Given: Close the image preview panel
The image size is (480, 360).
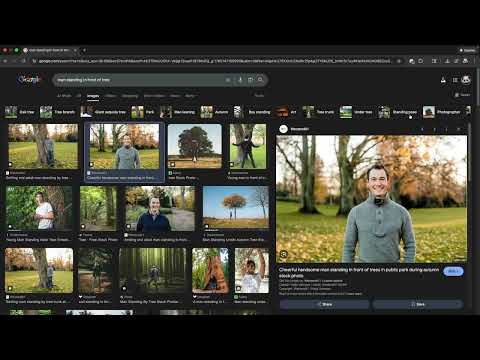Looking at the screenshot, I should [458, 129].
